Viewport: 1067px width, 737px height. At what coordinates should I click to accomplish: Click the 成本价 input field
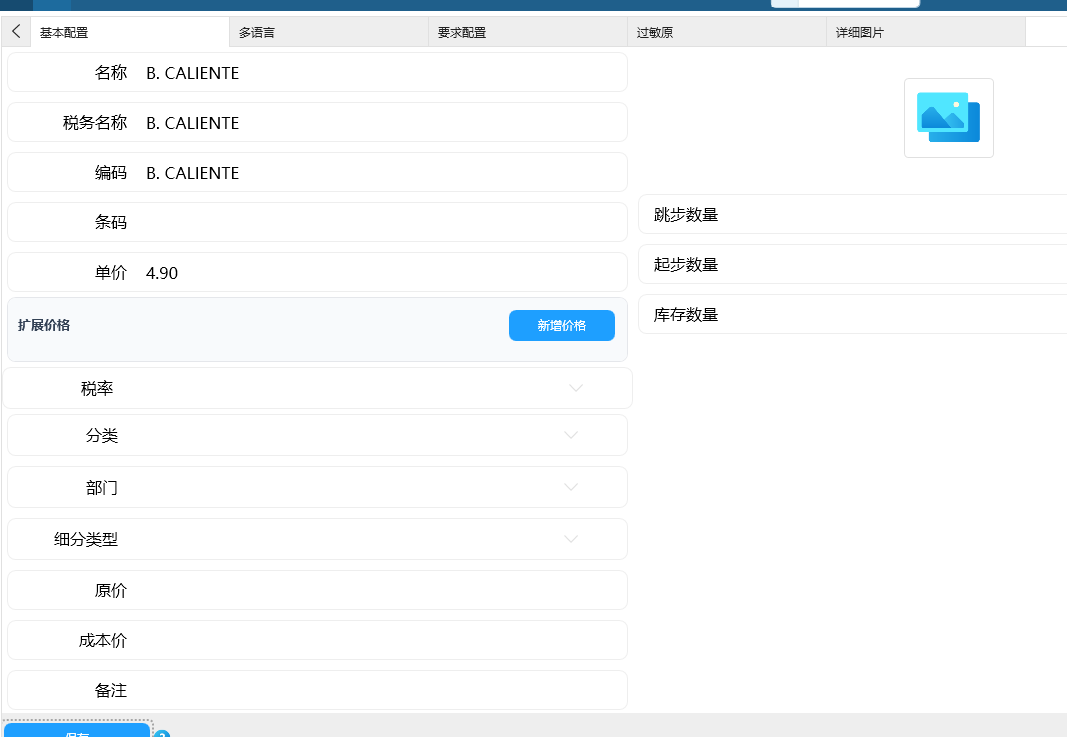[317, 640]
